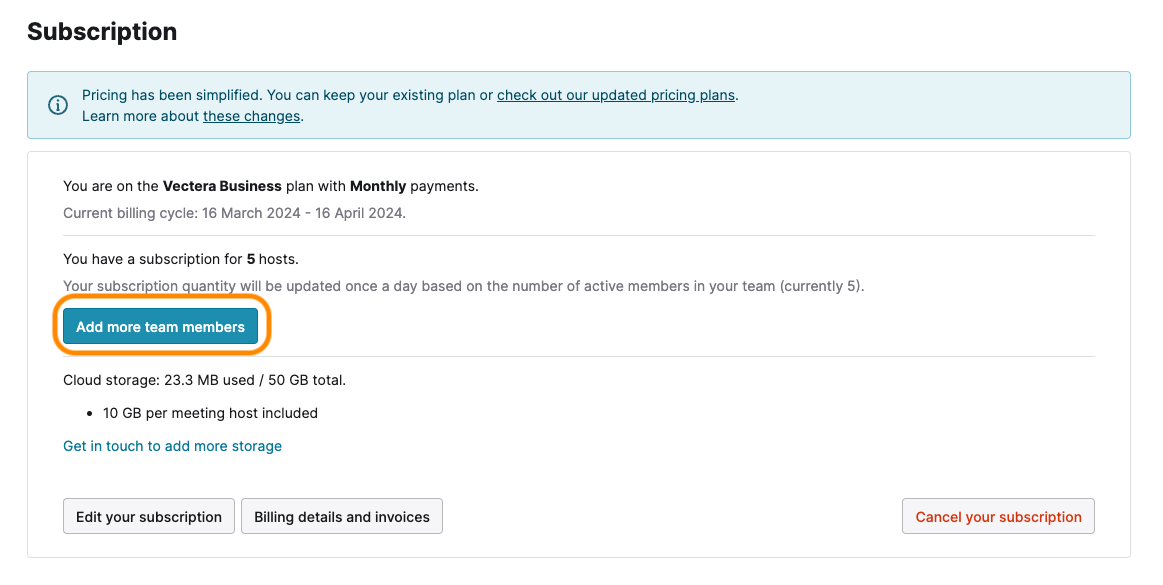Select the 'subscription quantity will be updated' note
1163x585 pixels.
(x=464, y=285)
